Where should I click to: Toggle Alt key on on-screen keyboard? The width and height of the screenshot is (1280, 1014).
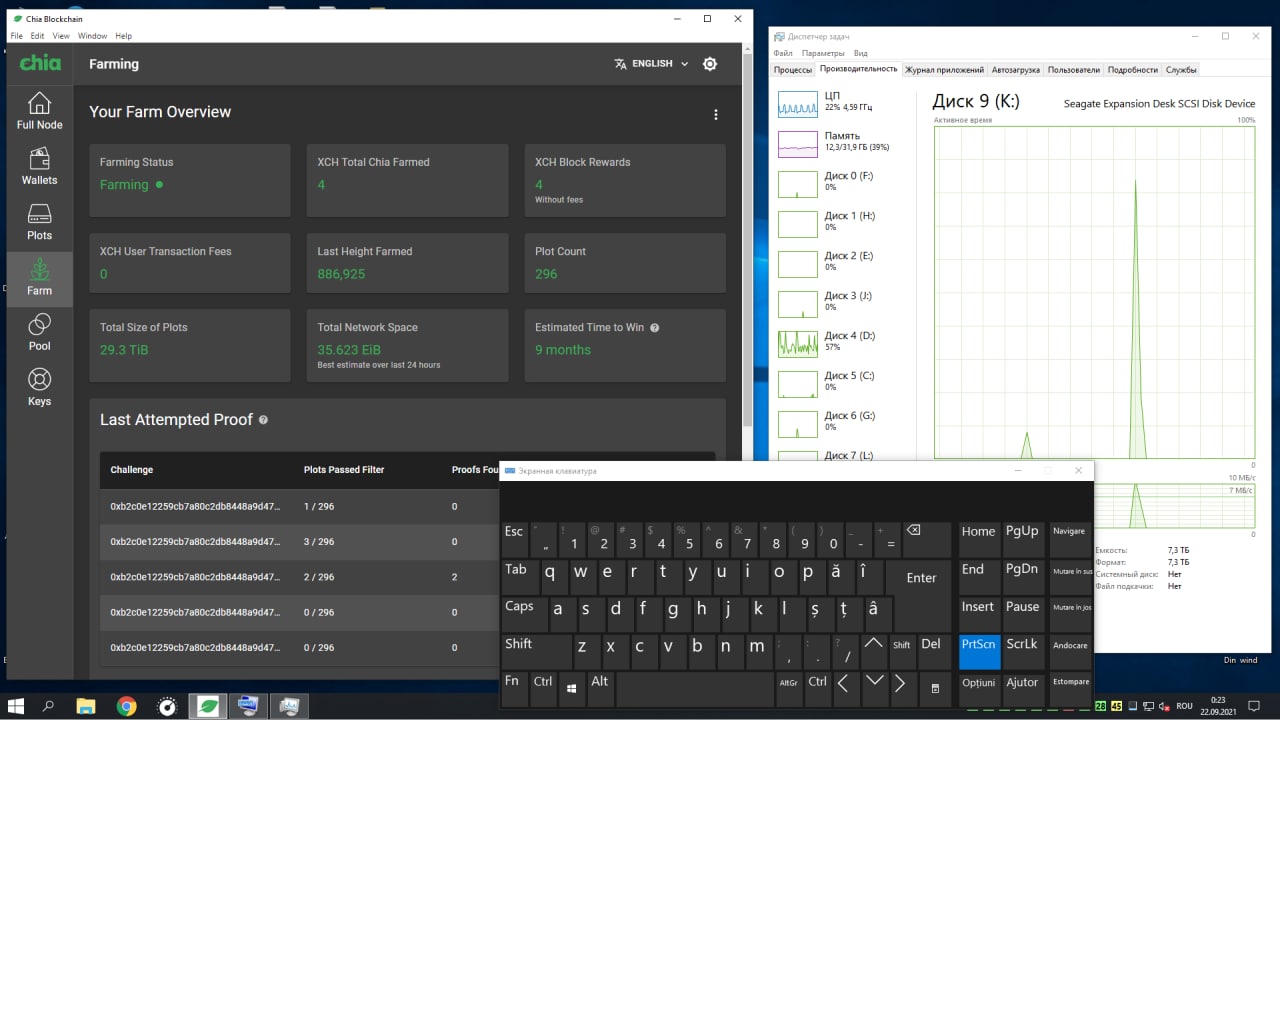point(600,689)
